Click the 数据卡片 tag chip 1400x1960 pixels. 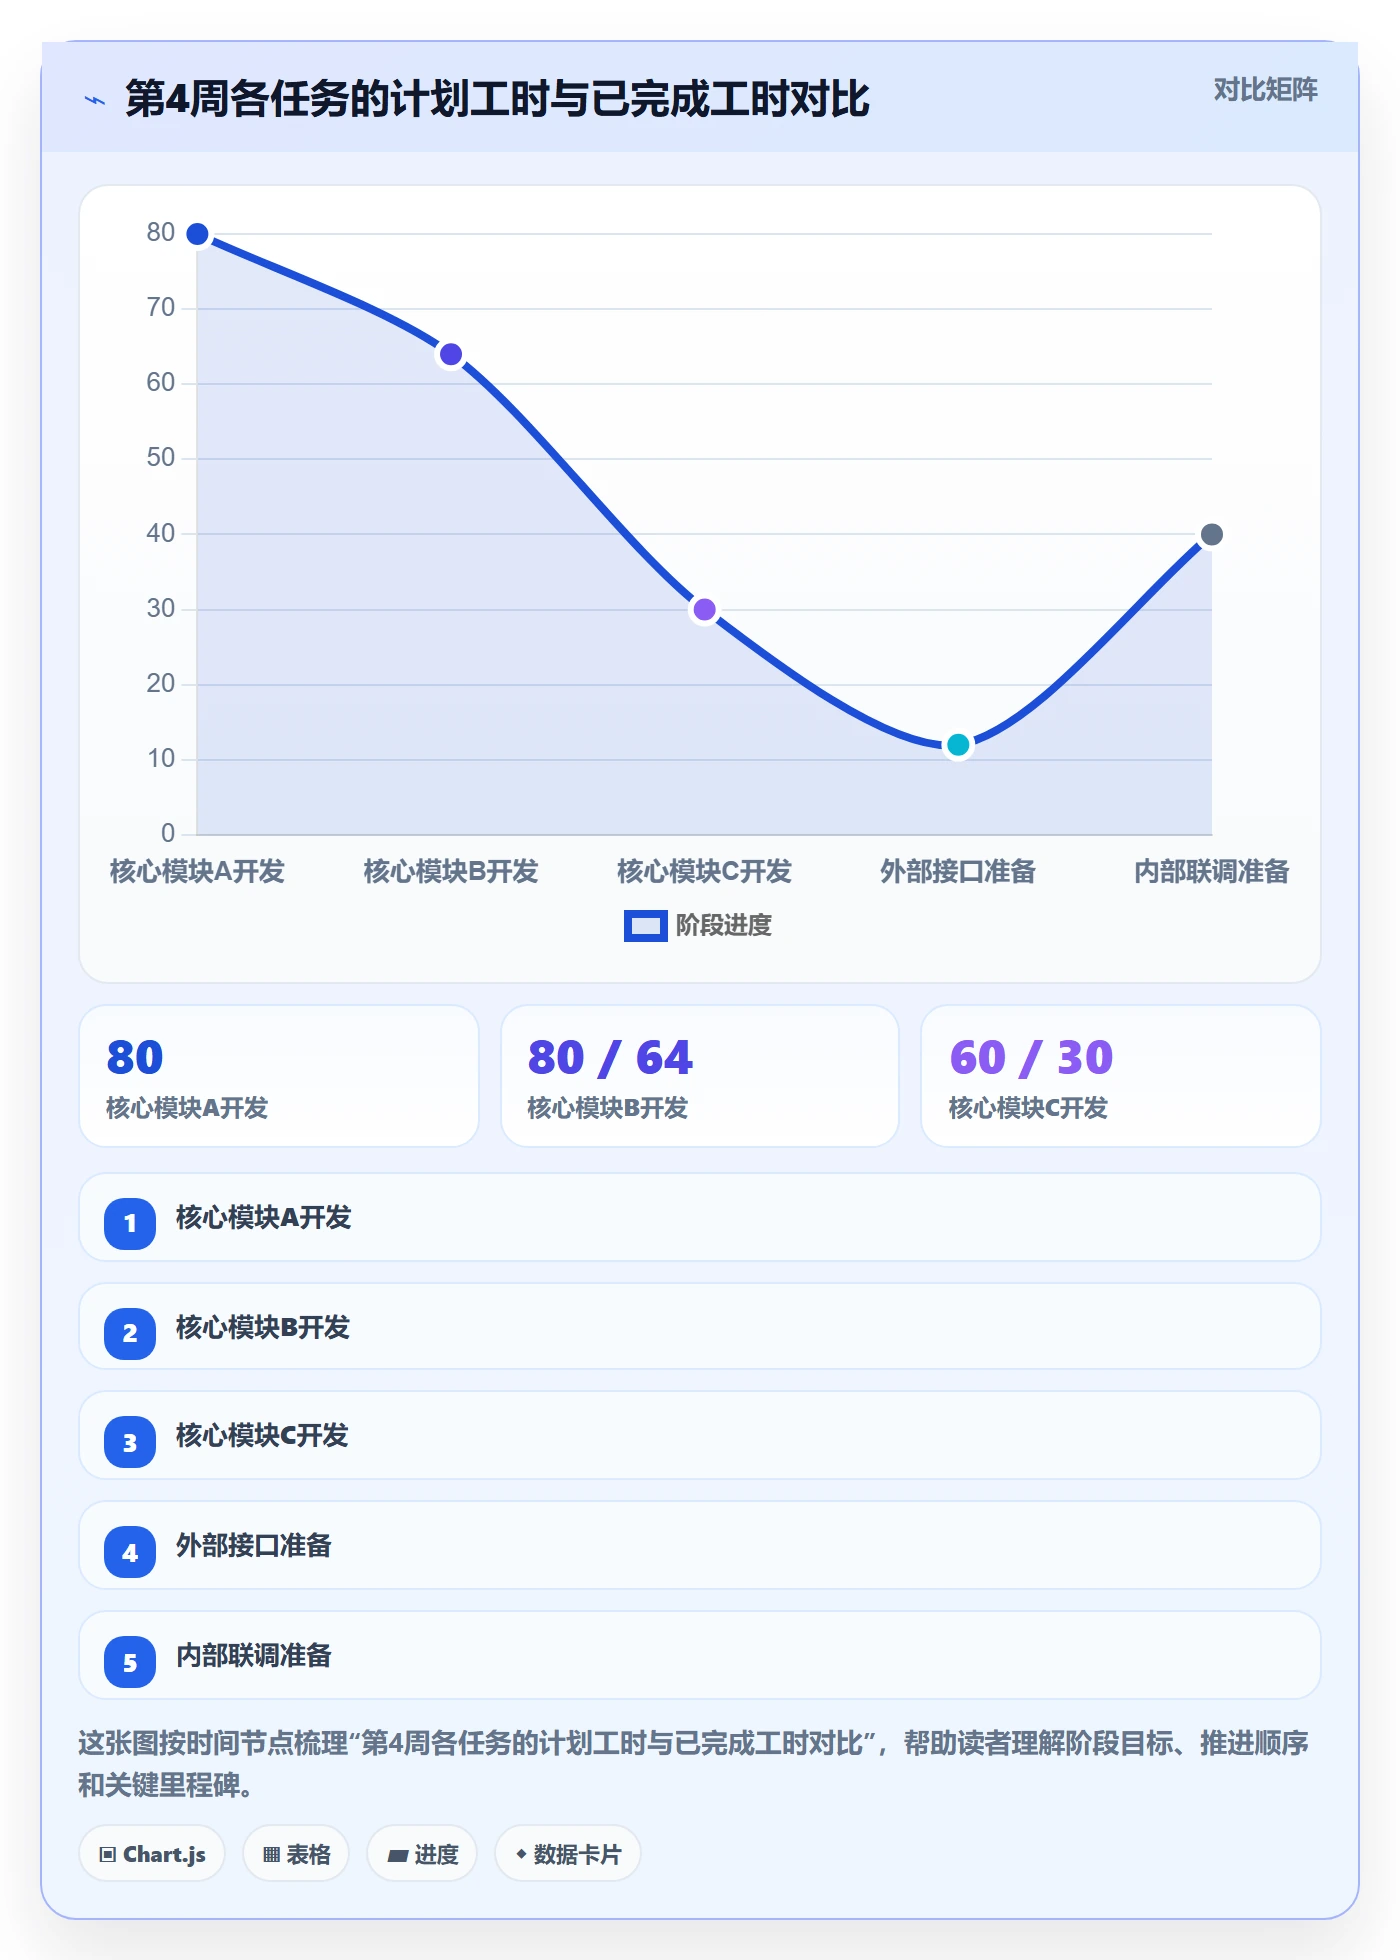568,1854
